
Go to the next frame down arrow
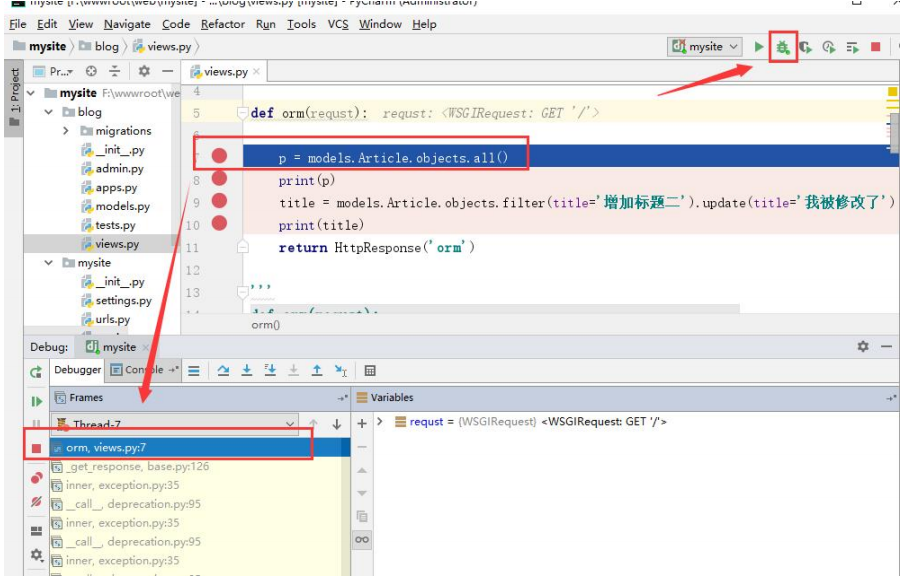337,424
